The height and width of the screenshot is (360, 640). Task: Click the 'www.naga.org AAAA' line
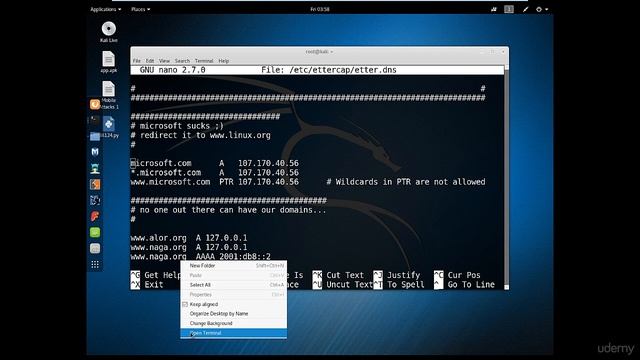coord(200,257)
